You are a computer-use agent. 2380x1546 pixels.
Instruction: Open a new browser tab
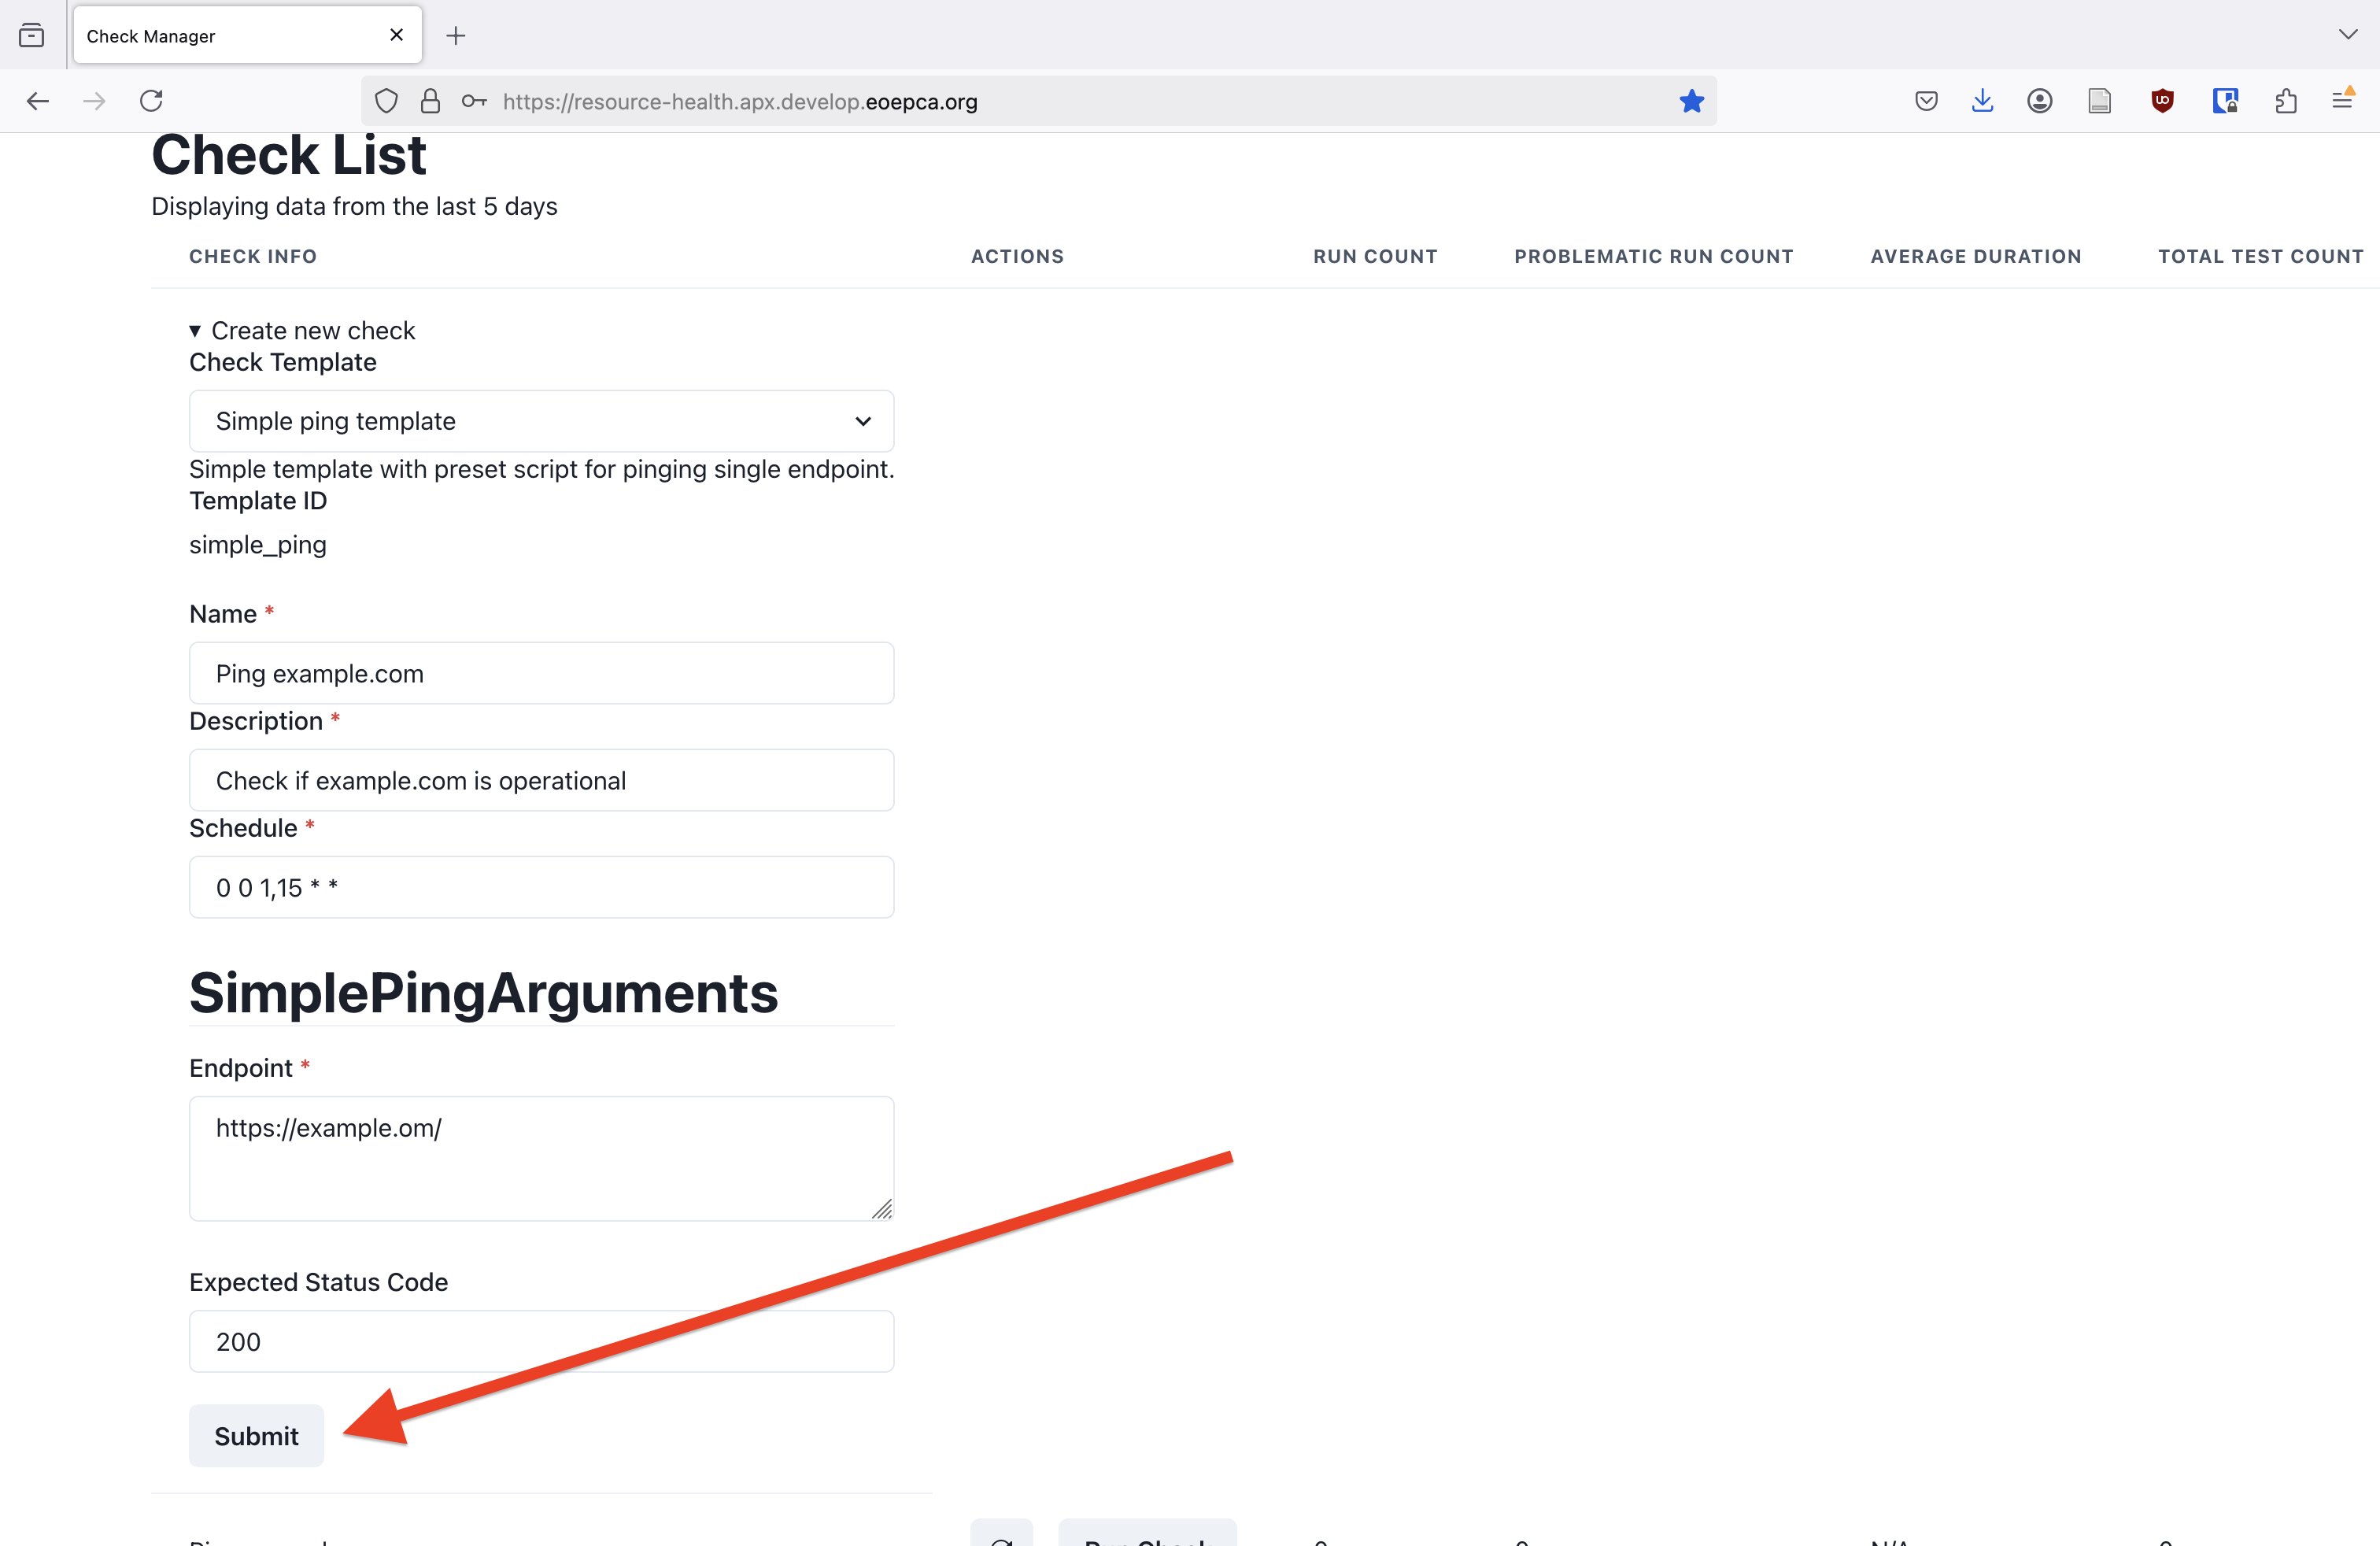coord(456,36)
